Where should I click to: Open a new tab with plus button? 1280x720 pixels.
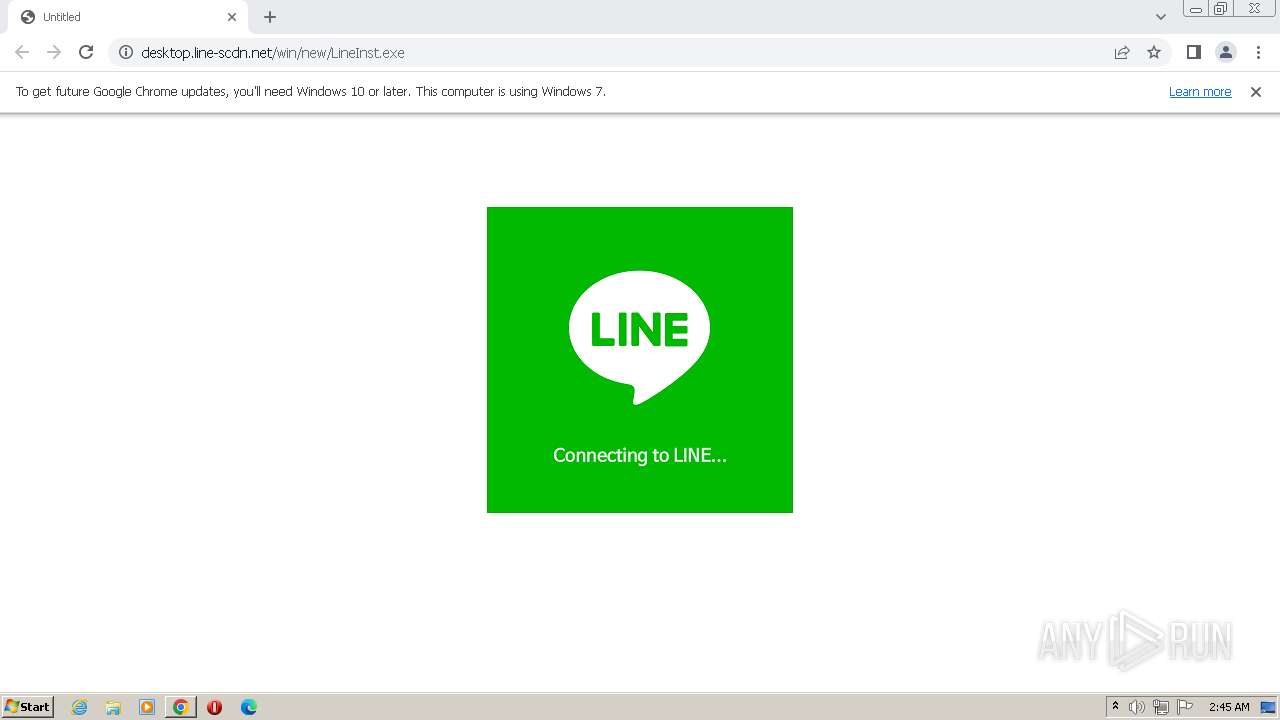tap(270, 17)
